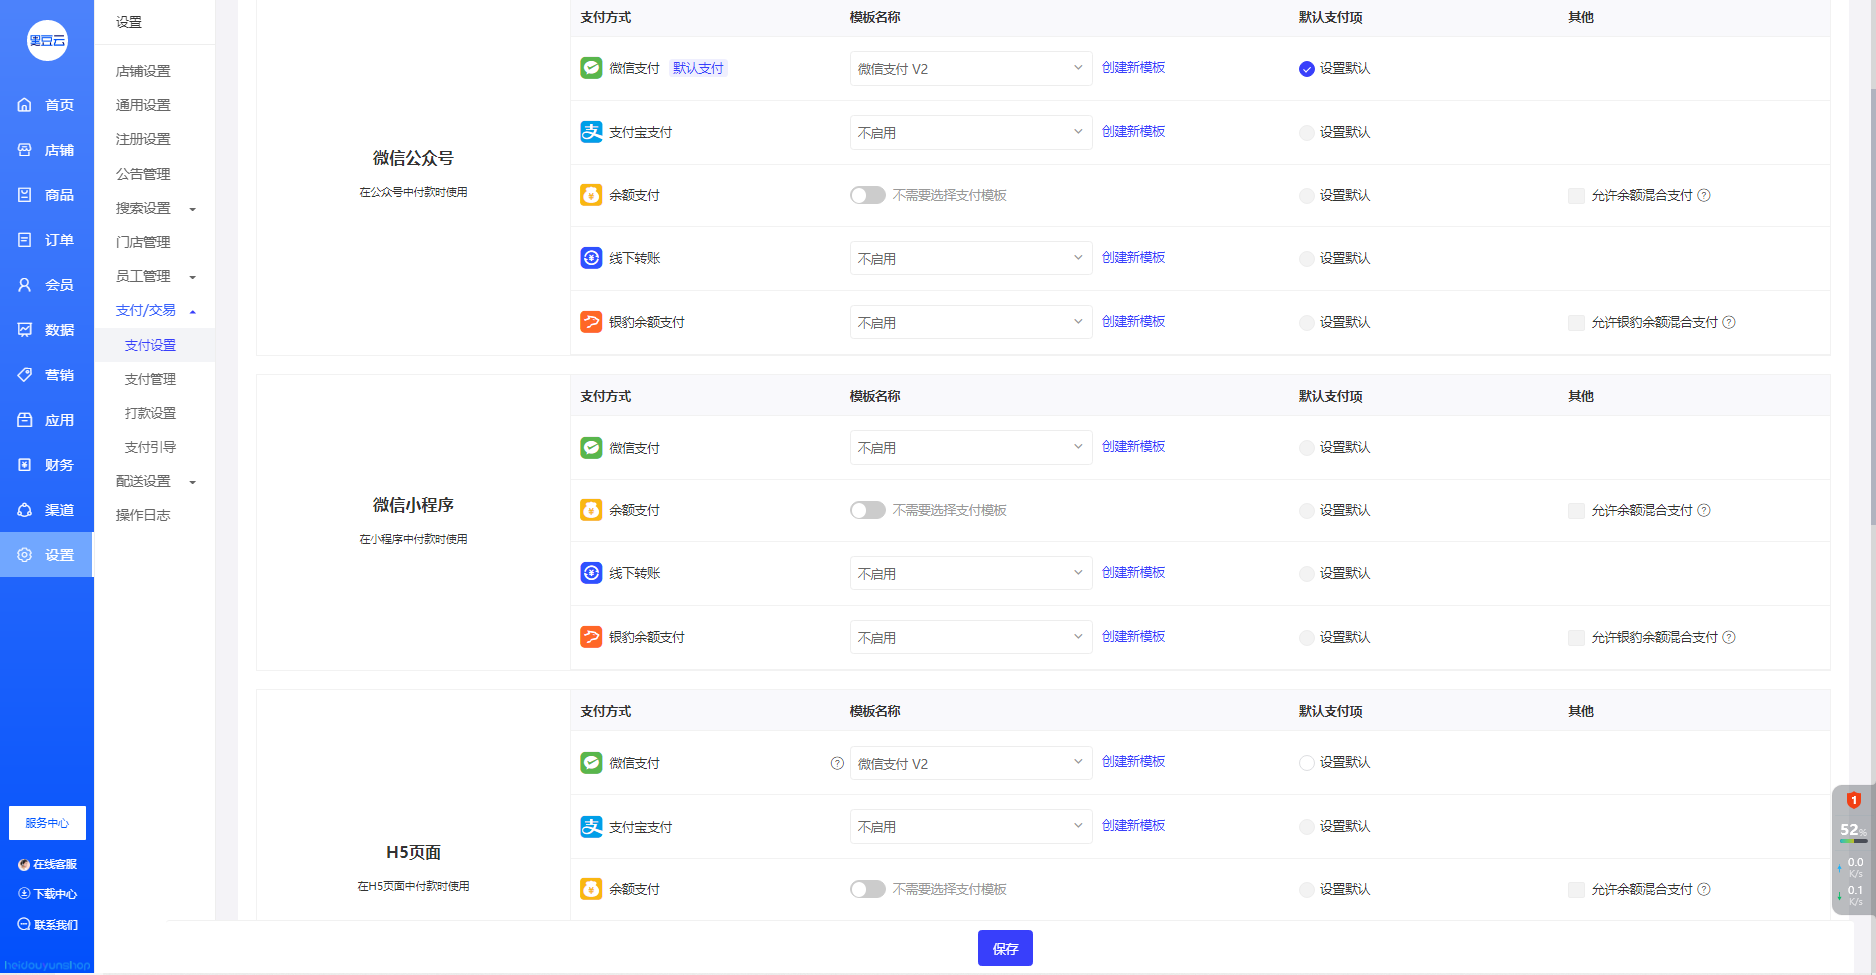
Task: Click the 保存 save button
Action: [x=1005, y=948]
